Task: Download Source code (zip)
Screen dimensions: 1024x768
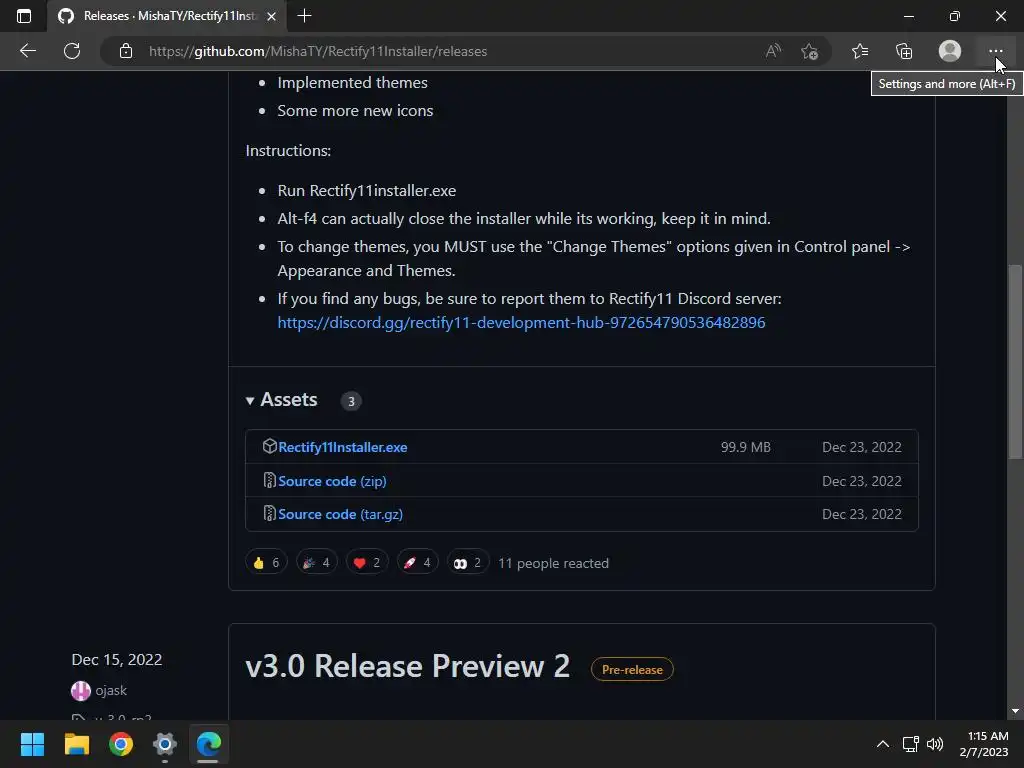Action: tap(332, 481)
